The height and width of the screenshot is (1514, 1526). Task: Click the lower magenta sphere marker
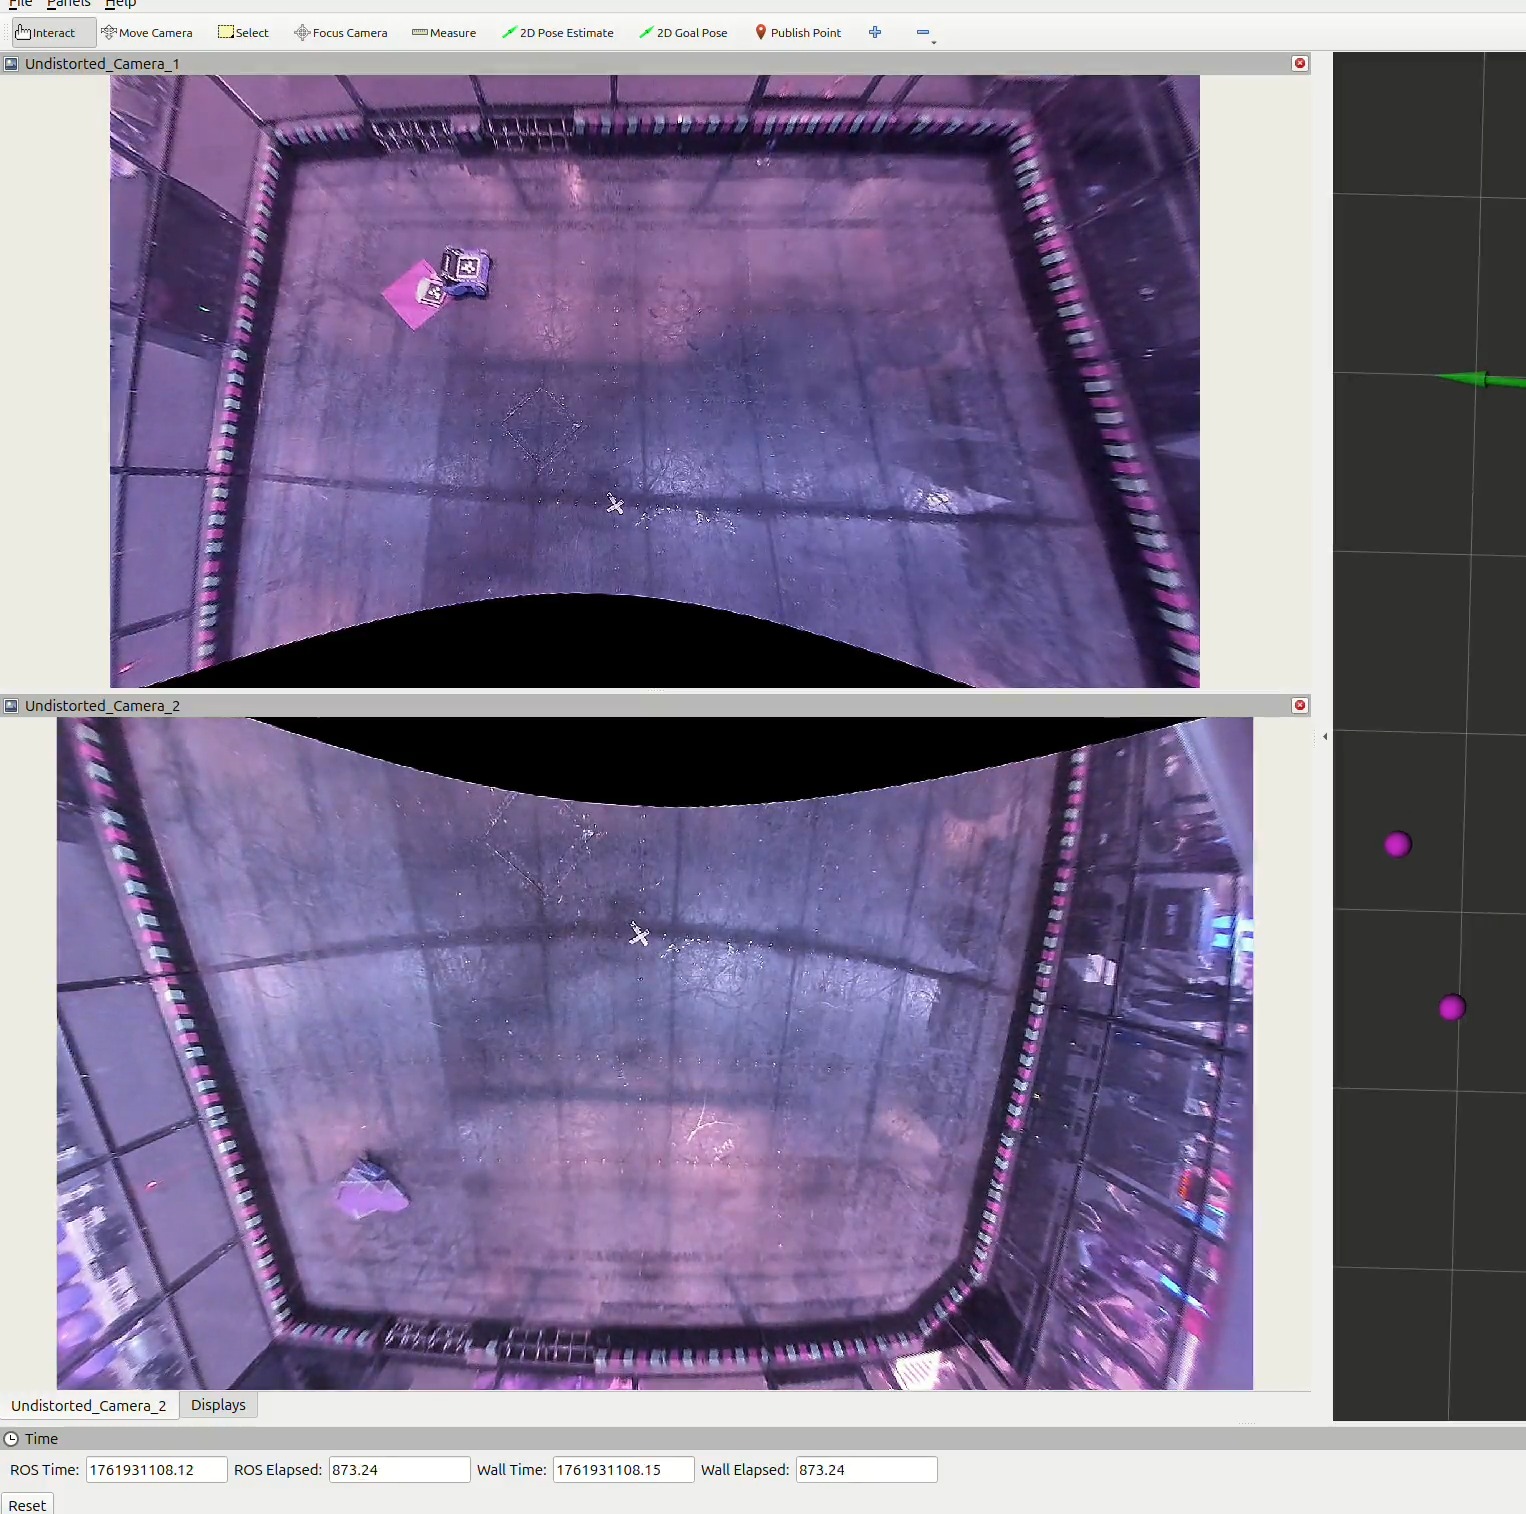(x=1452, y=1007)
